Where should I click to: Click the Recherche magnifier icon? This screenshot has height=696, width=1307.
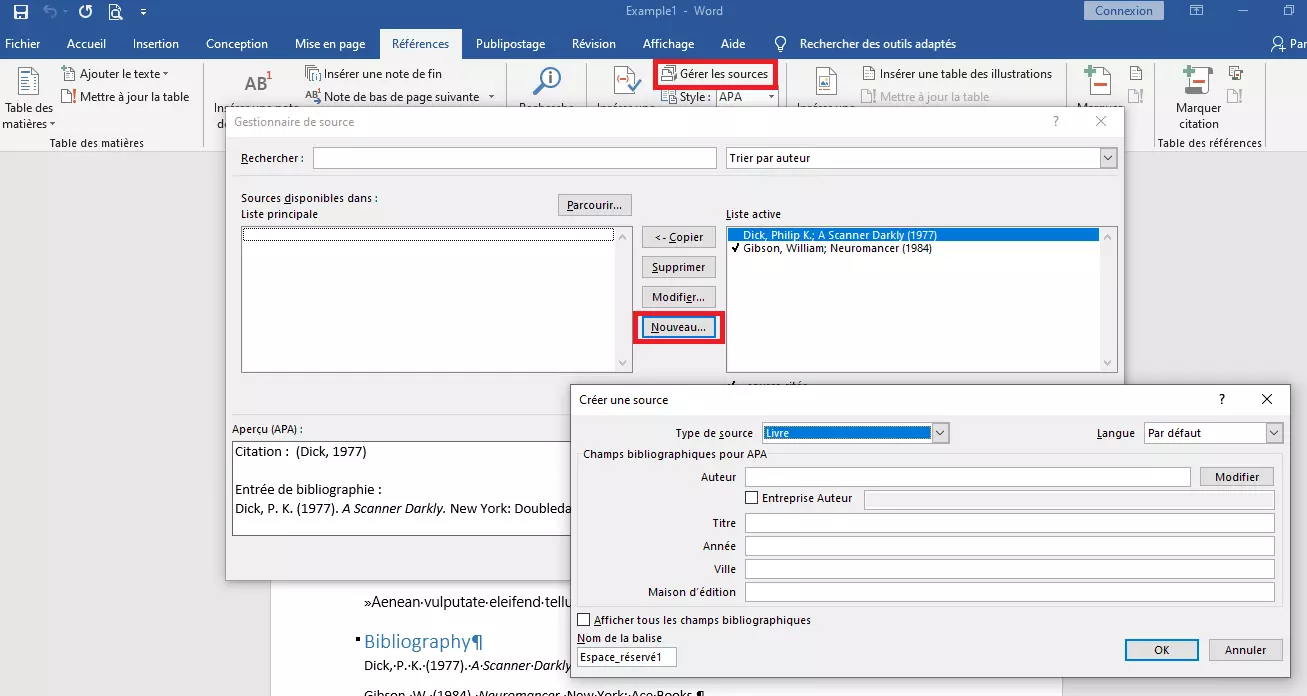547,83
